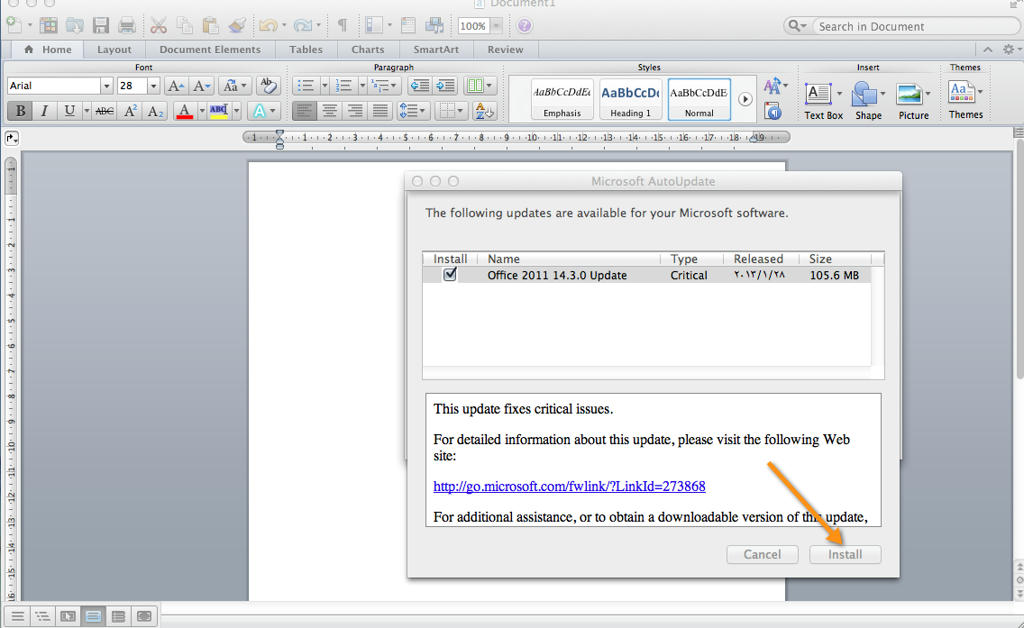Toggle Strikethrough formatting
This screenshot has width=1024, height=628.
(104, 111)
